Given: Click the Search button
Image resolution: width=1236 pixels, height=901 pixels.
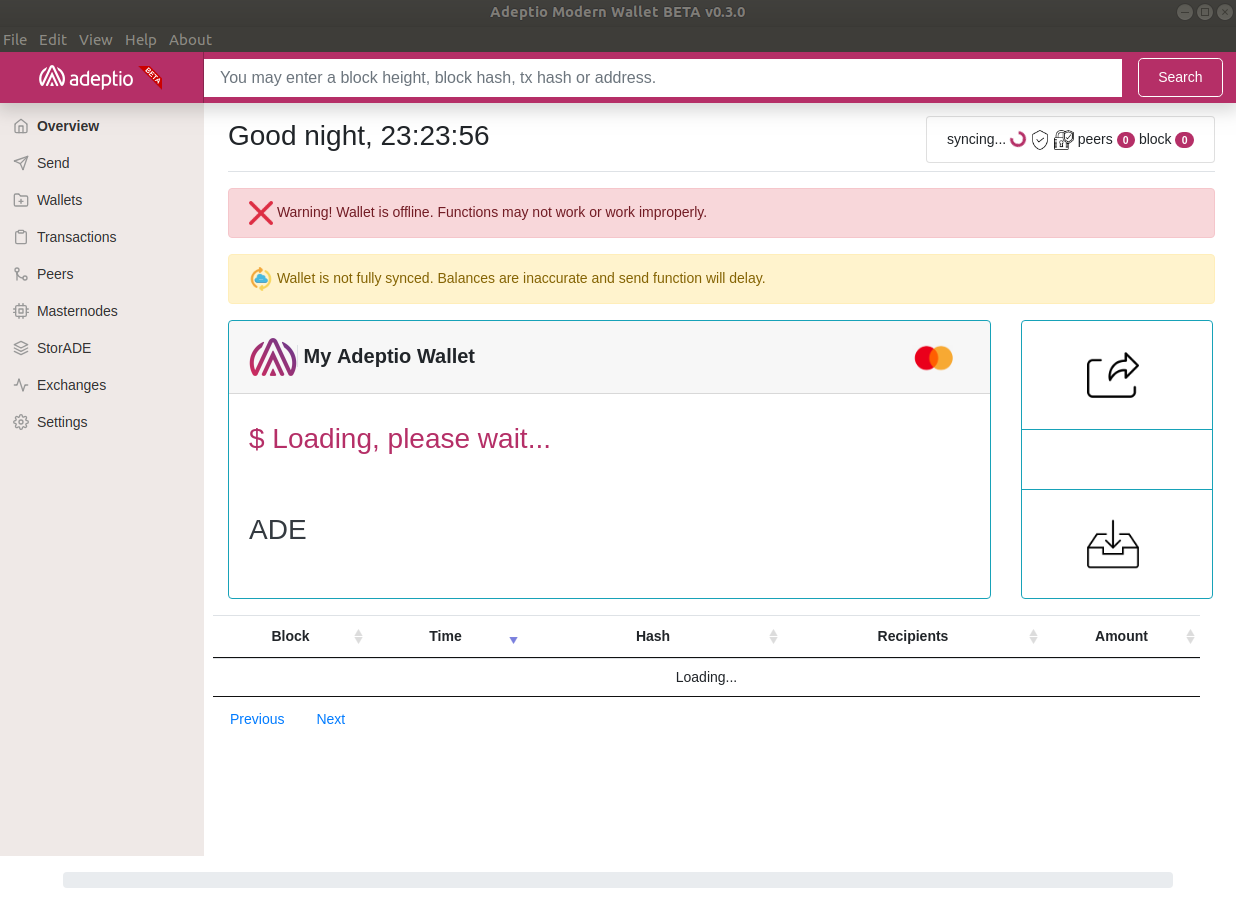Looking at the screenshot, I should coord(1180,77).
